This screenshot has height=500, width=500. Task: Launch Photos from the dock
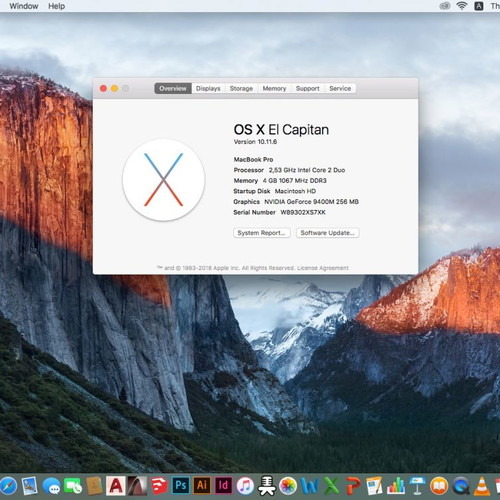coord(288,486)
